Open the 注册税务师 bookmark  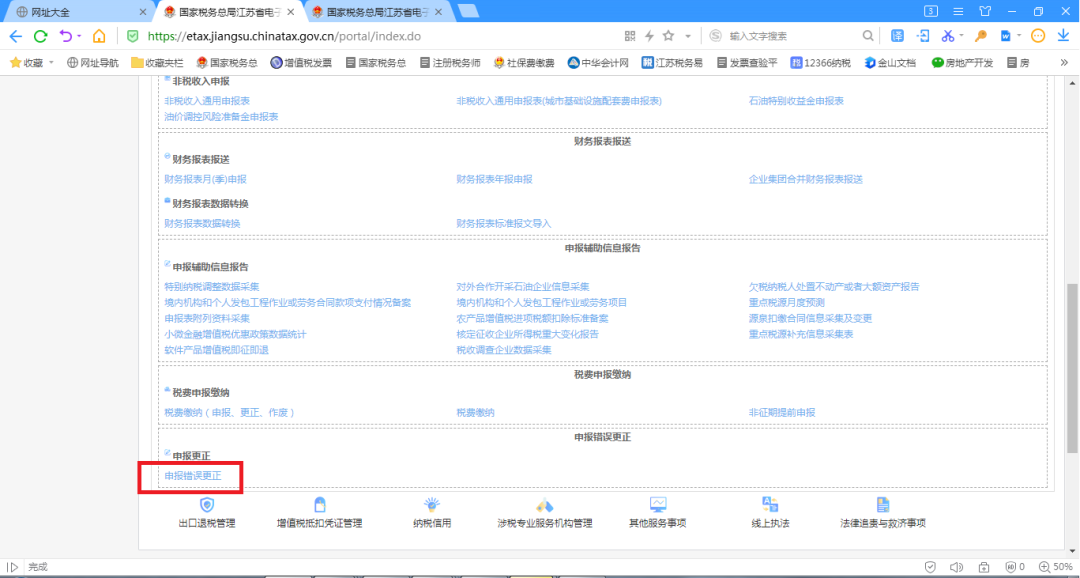click(x=450, y=63)
